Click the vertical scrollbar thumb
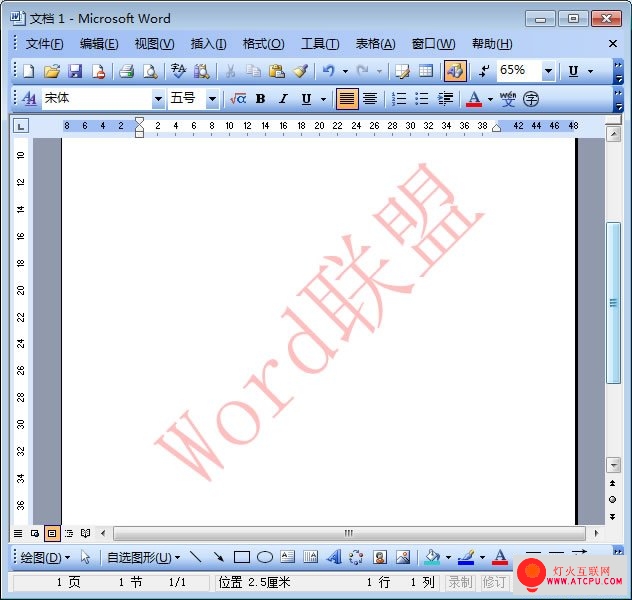The height and width of the screenshot is (600, 632). click(613, 303)
